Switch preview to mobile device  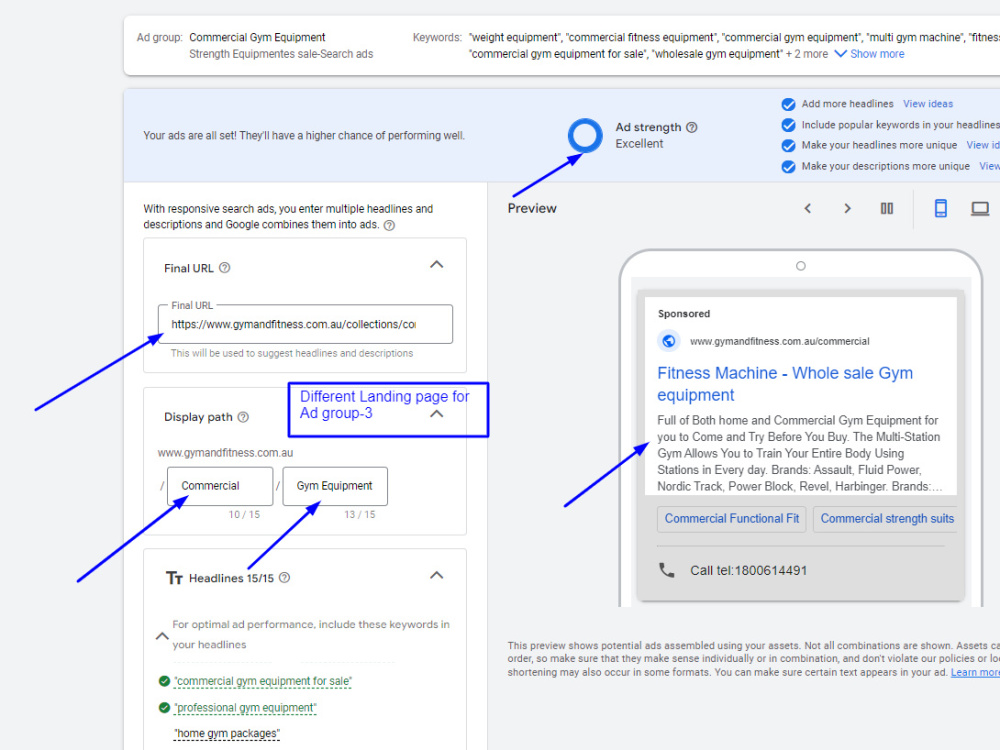click(941, 209)
